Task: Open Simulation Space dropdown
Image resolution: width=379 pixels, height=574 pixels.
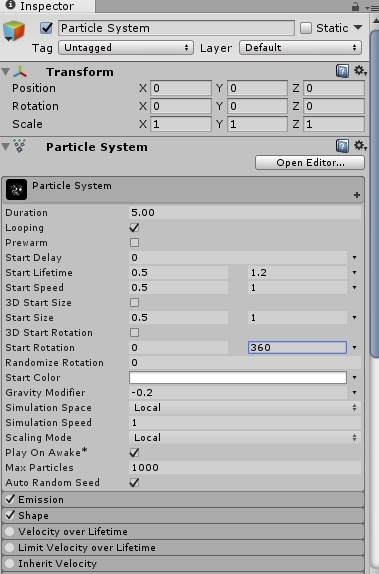Action: (245, 408)
